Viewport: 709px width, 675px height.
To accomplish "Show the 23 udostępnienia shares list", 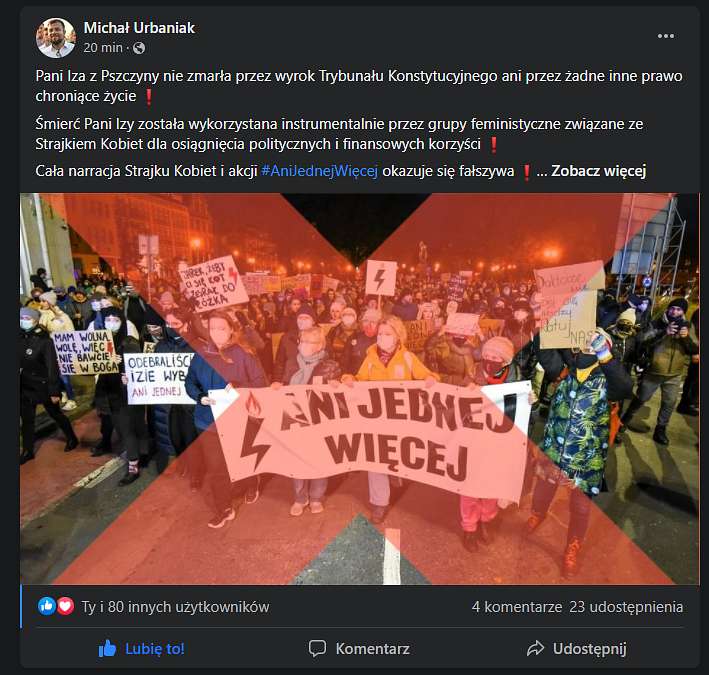I will [626, 607].
